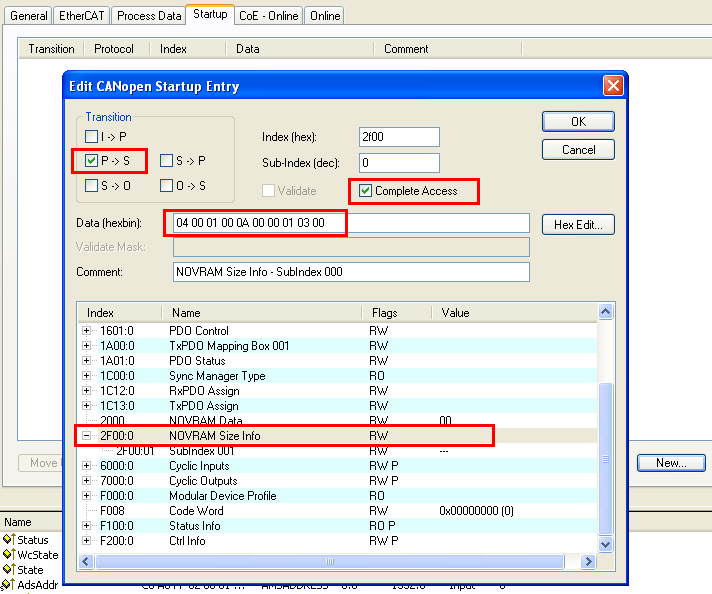Expand the 1C12:0 RxPDO Assign entry
Image resolution: width=712 pixels, height=594 pixels.
click(x=86, y=391)
